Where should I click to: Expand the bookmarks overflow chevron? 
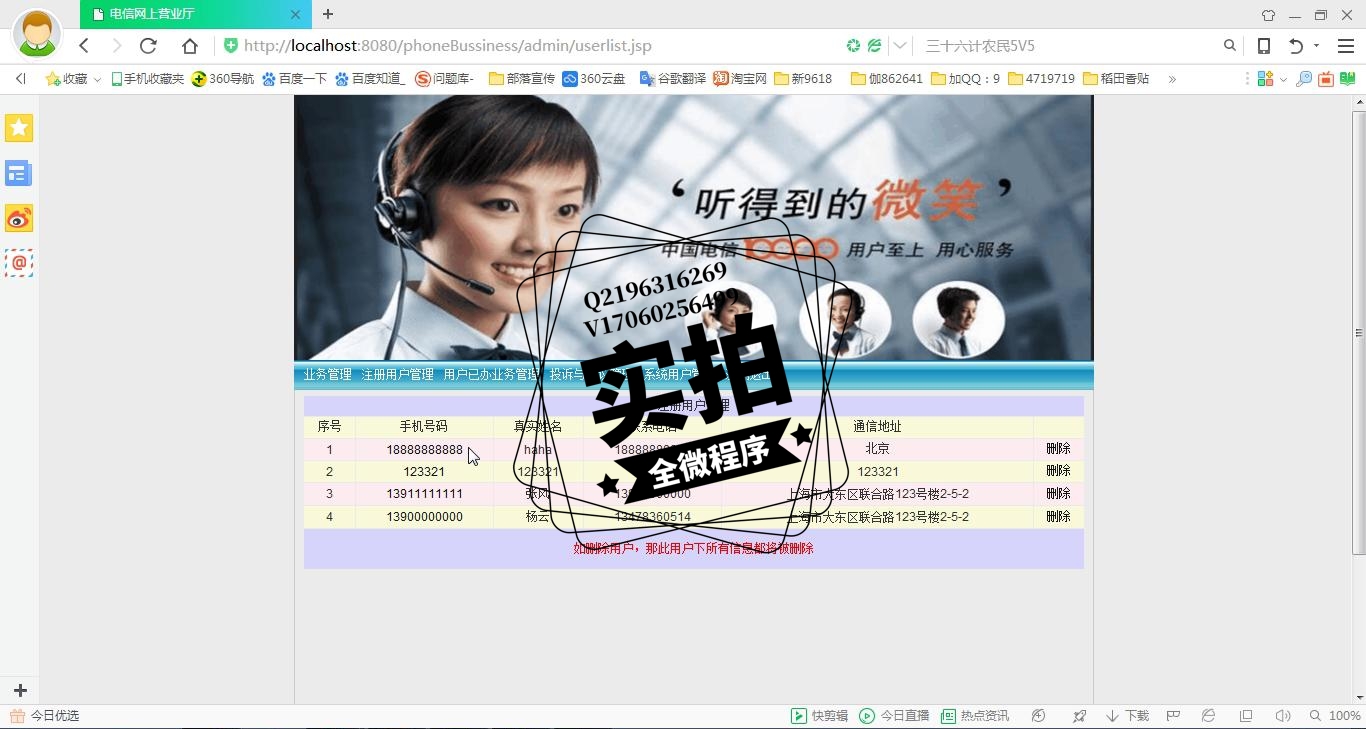(1172, 79)
